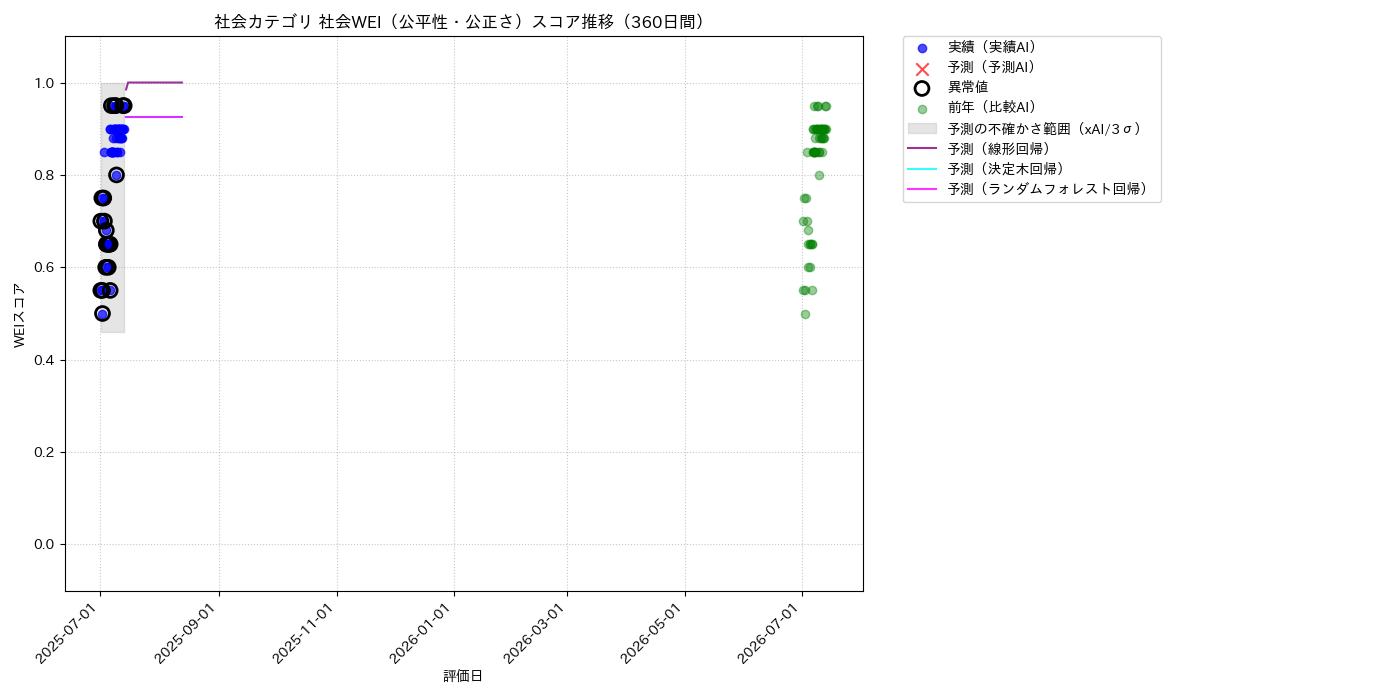Click the y-axis tick 1.0
The image size is (1400, 700).
(46, 83)
